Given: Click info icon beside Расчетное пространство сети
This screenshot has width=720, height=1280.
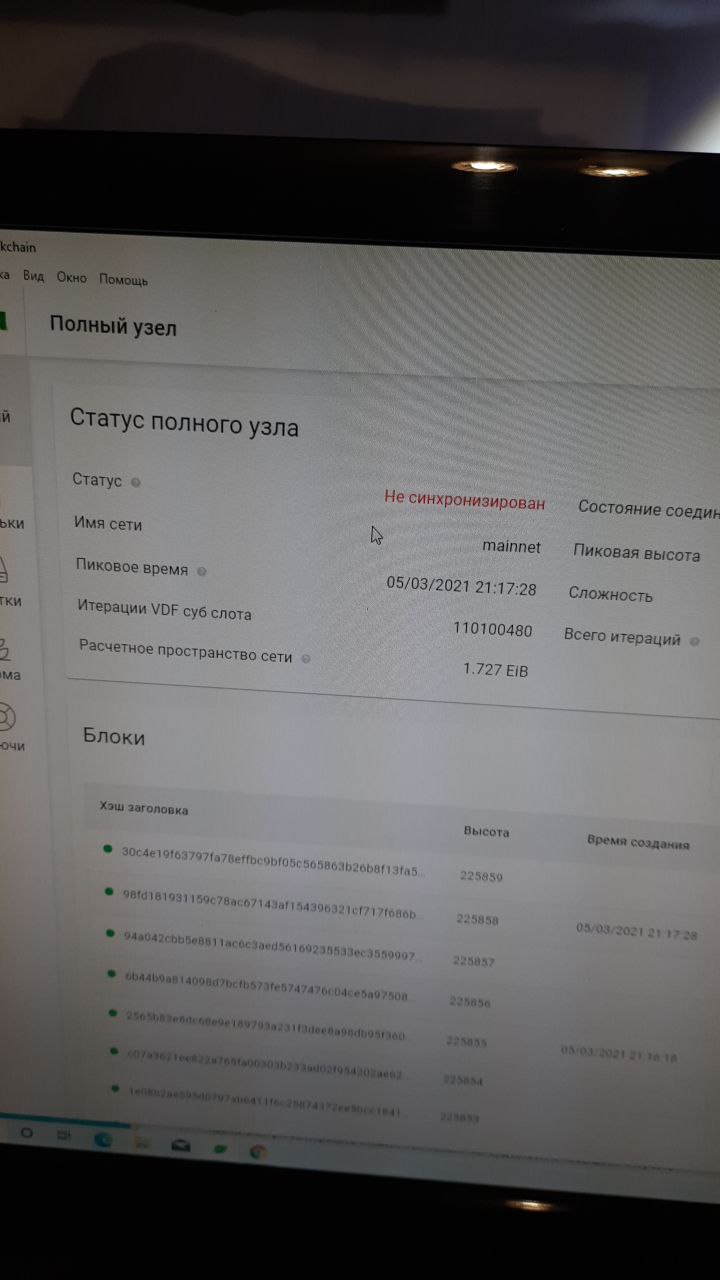Looking at the screenshot, I should pos(306,658).
